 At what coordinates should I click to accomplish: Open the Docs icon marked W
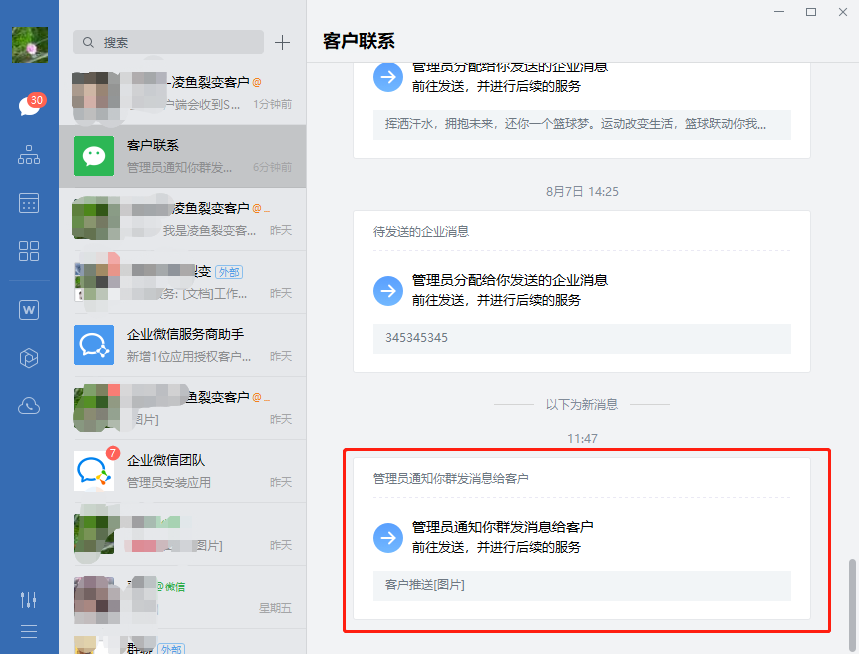click(x=29, y=310)
